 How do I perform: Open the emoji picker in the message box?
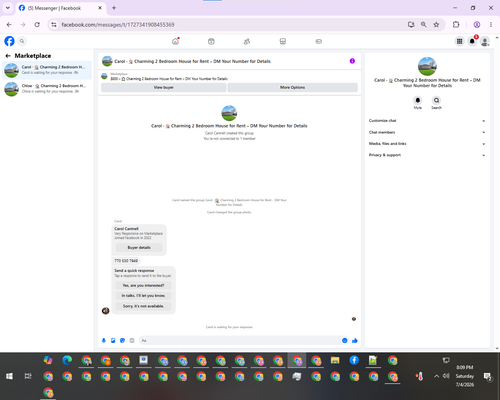(345, 340)
